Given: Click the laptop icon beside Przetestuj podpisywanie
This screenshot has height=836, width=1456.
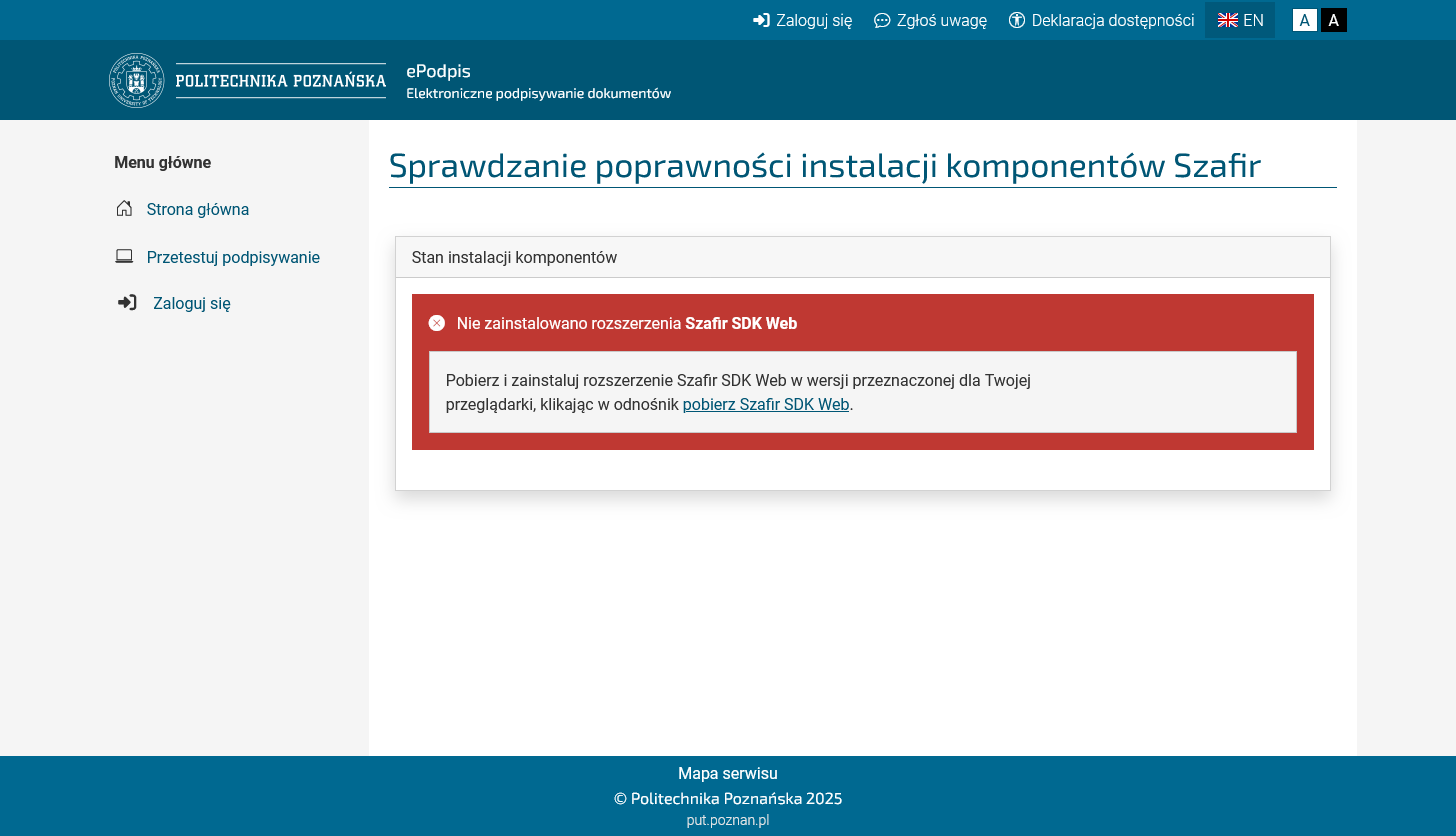Looking at the screenshot, I should (x=124, y=257).
